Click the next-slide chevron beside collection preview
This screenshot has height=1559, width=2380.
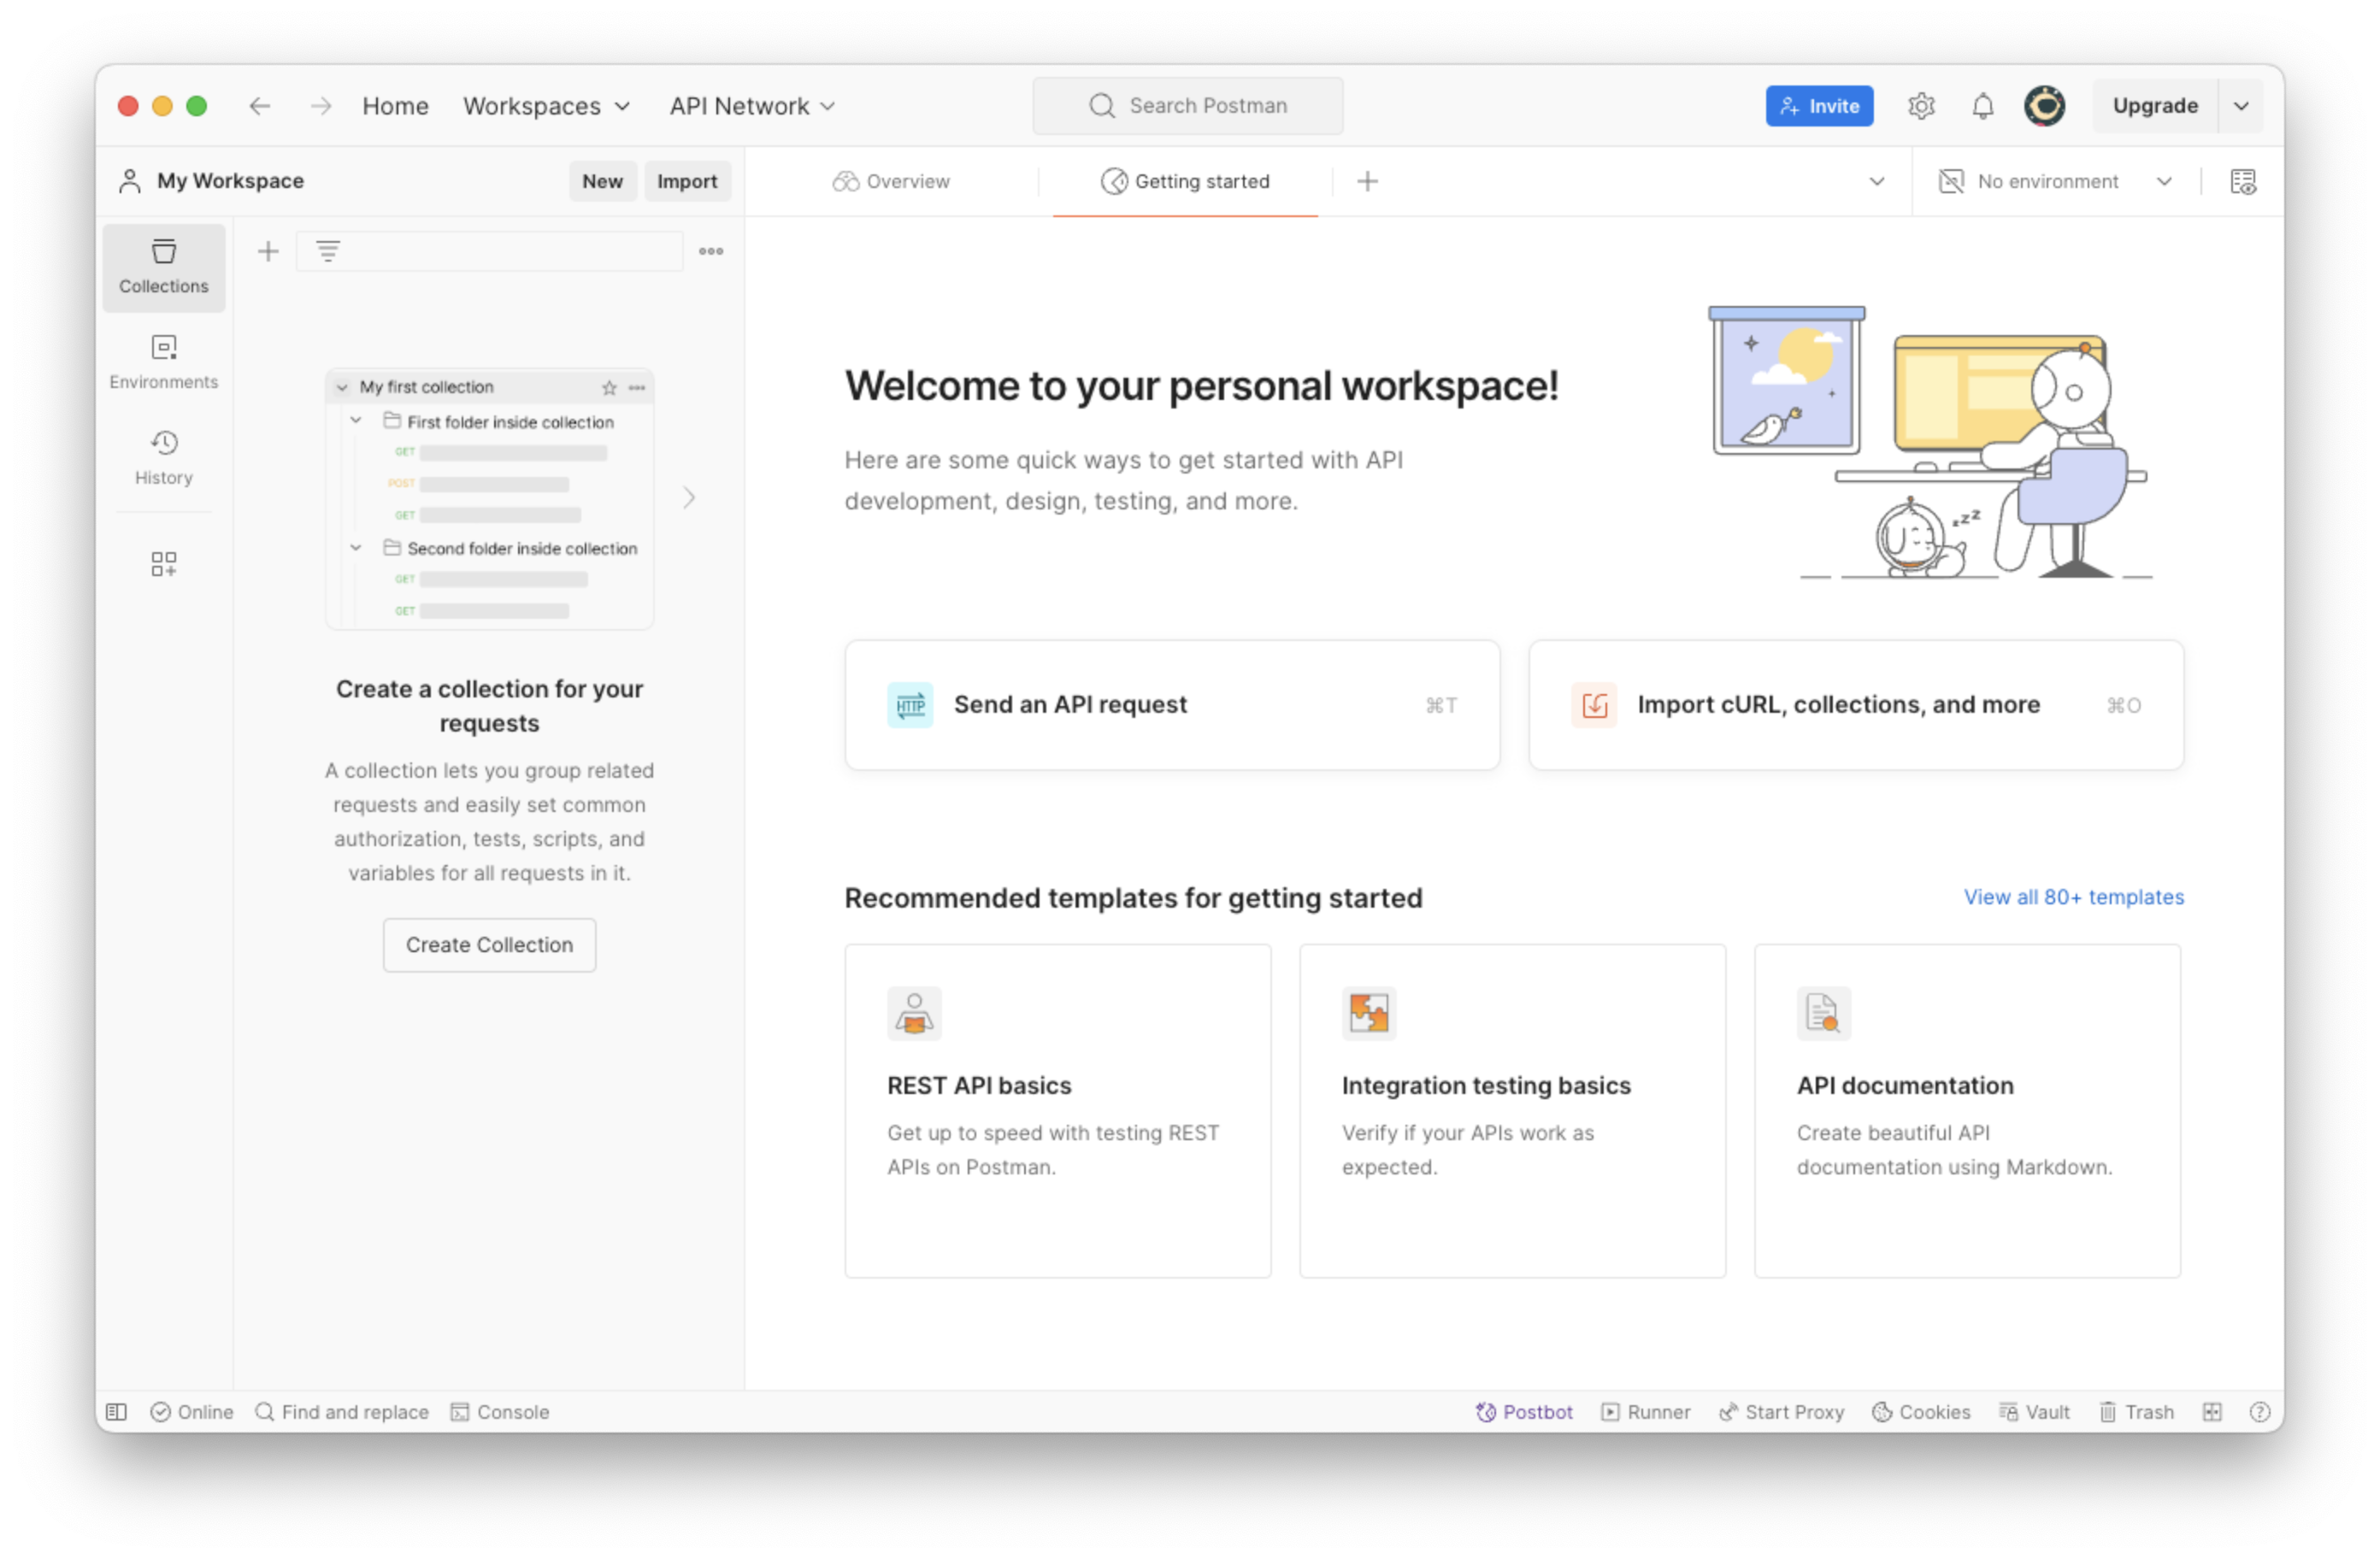tap(689, 497)
